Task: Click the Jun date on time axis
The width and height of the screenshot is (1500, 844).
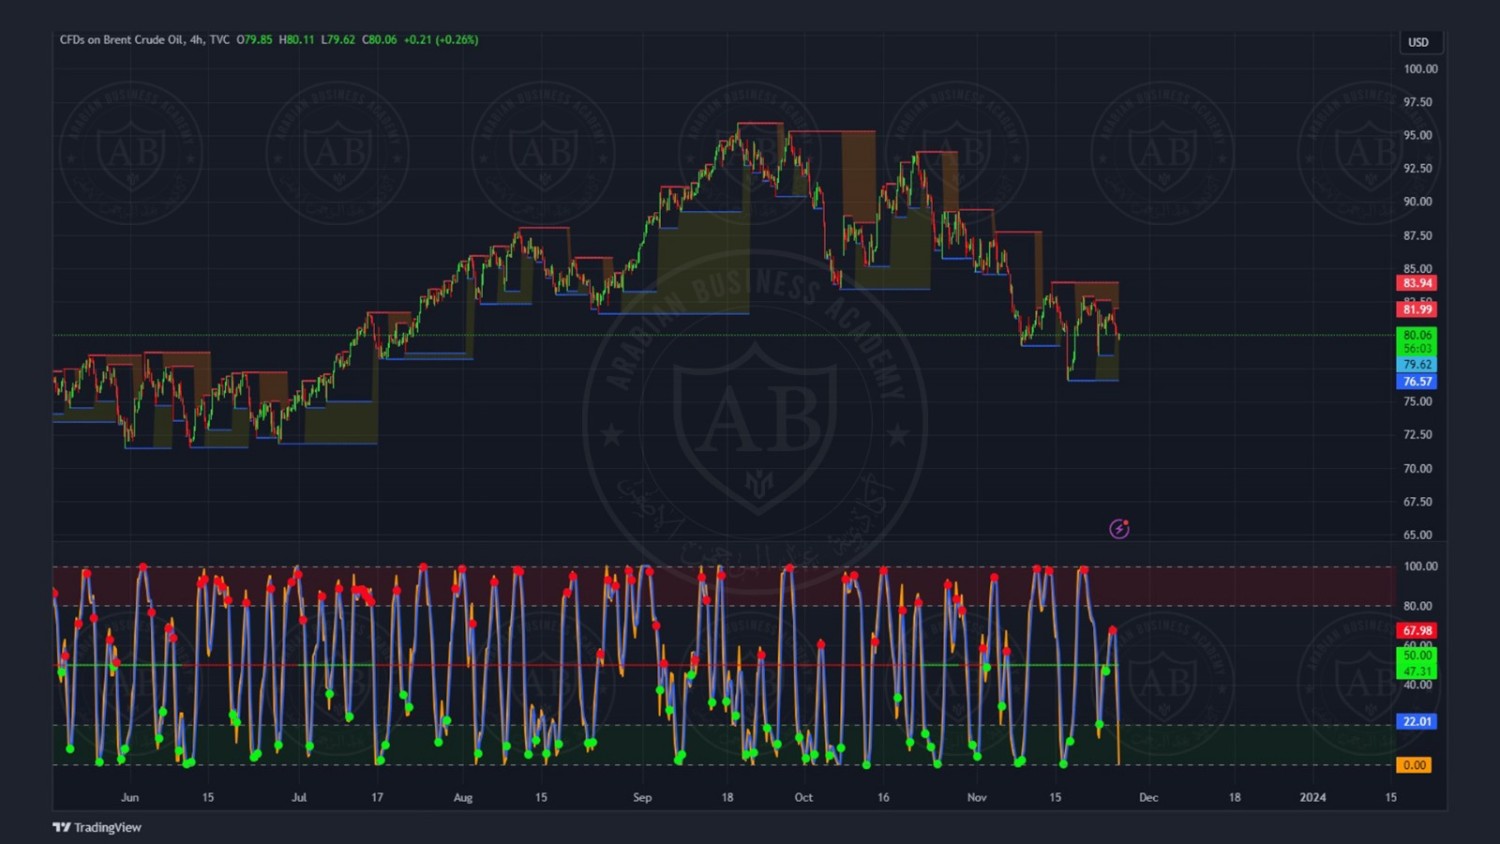Action: pyautogui.click(x=130, y=797)
